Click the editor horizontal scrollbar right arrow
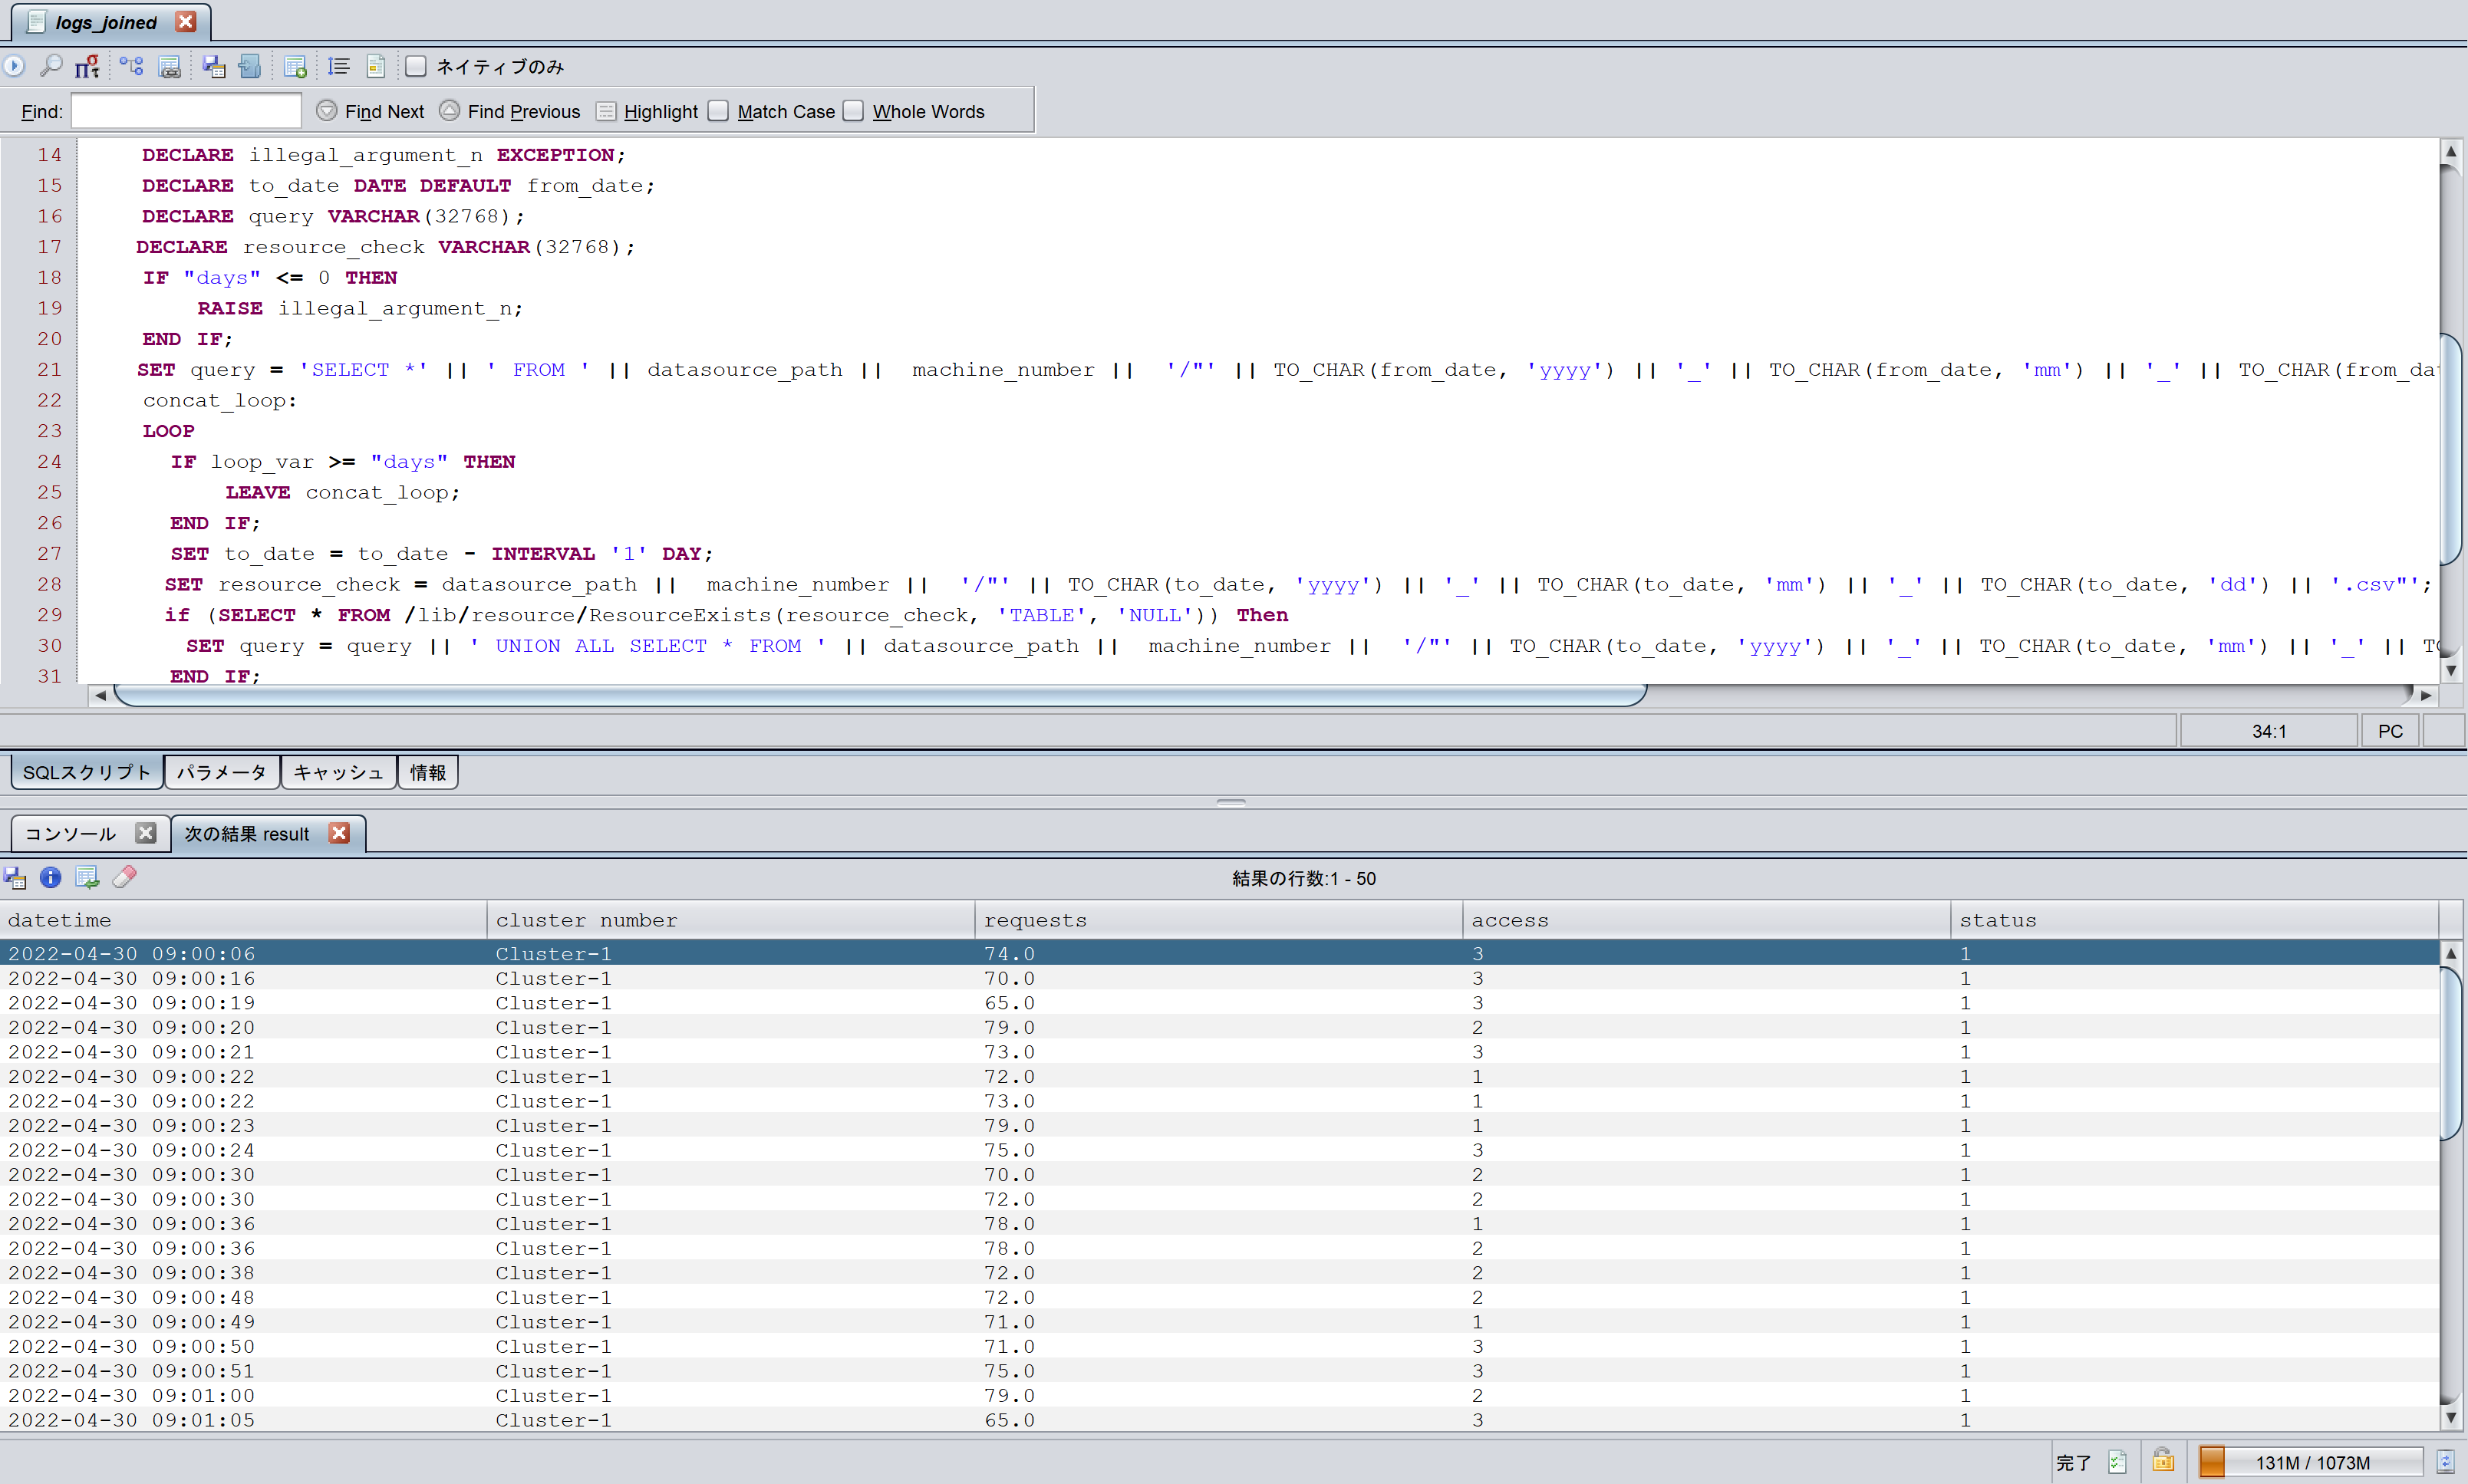Image resolution: width=2468 pixels, height=1484 pixels. click(x=2426, y=695)
